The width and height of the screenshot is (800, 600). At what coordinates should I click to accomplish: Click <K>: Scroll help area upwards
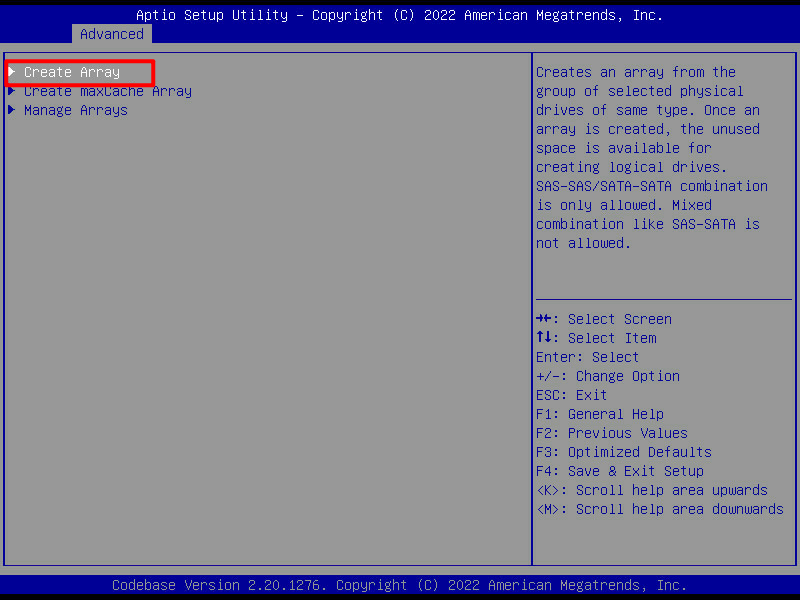pyautogui.click(x=651, y=490)
